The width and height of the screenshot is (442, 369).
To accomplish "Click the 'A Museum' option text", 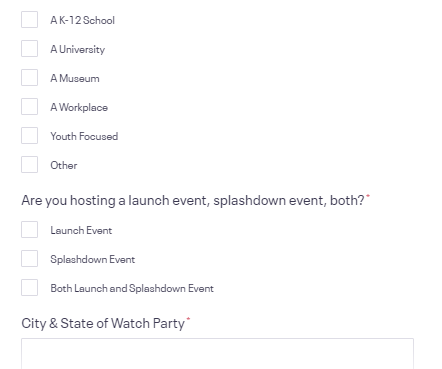I will tap(75, 78).
